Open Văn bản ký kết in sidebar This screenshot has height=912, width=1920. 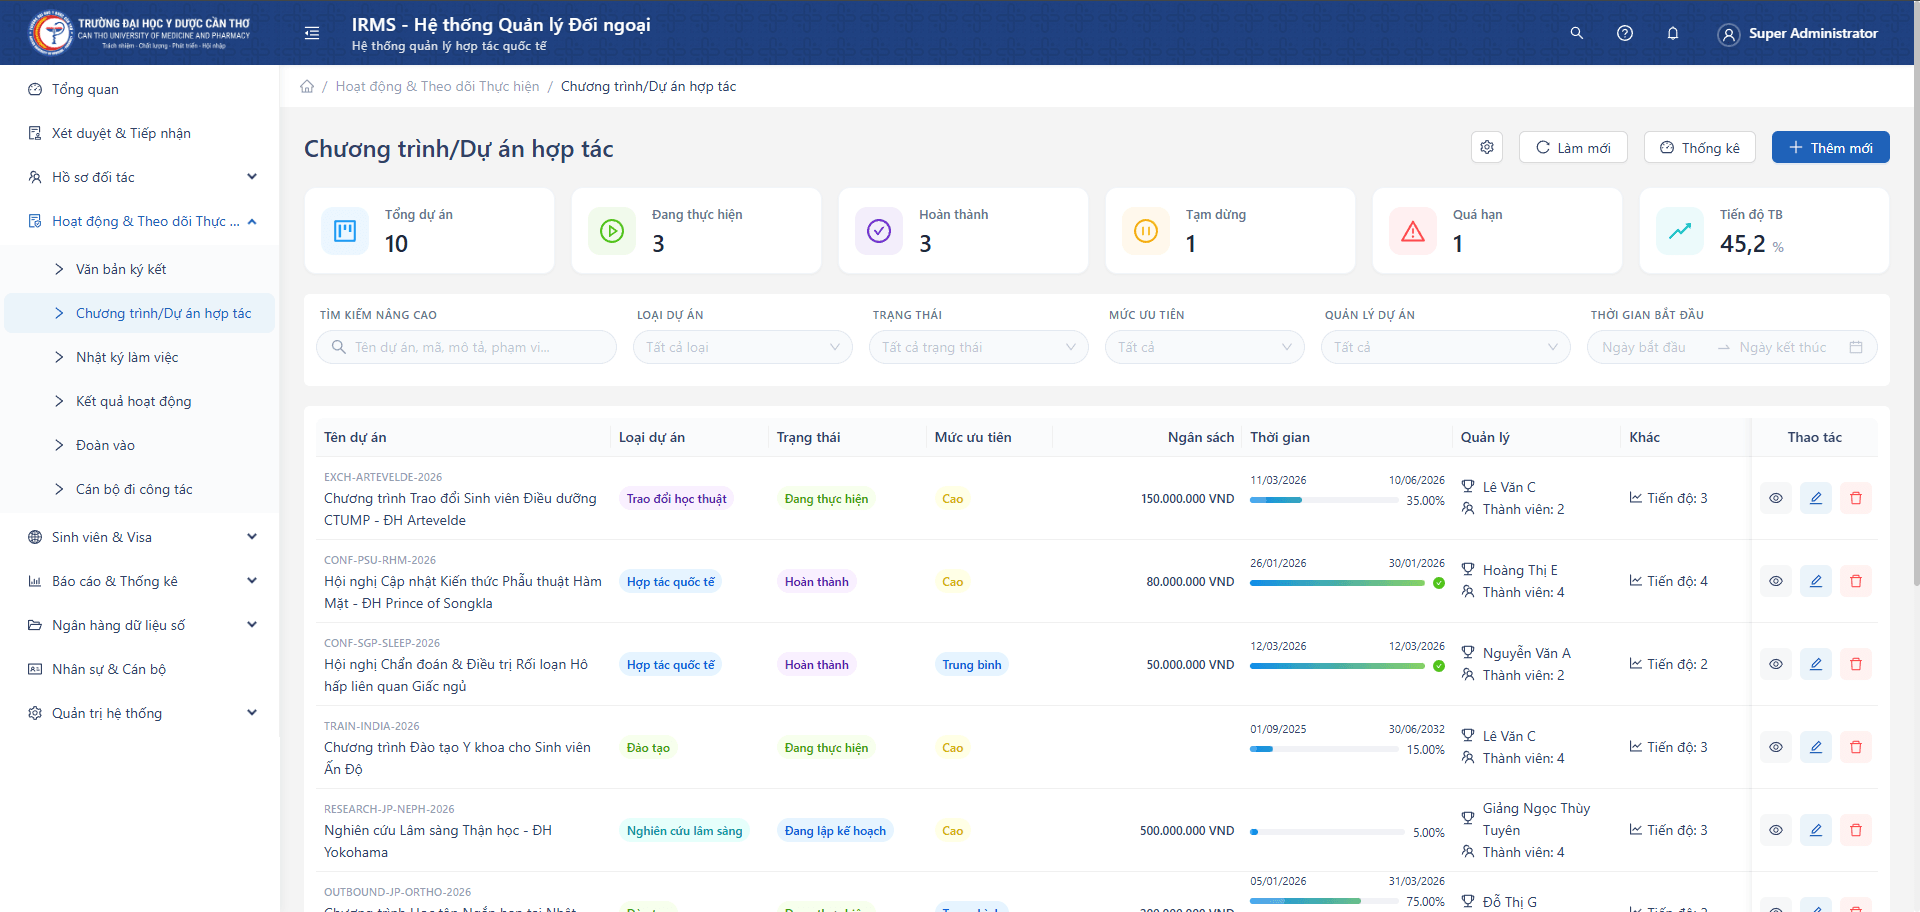point(121,269)
